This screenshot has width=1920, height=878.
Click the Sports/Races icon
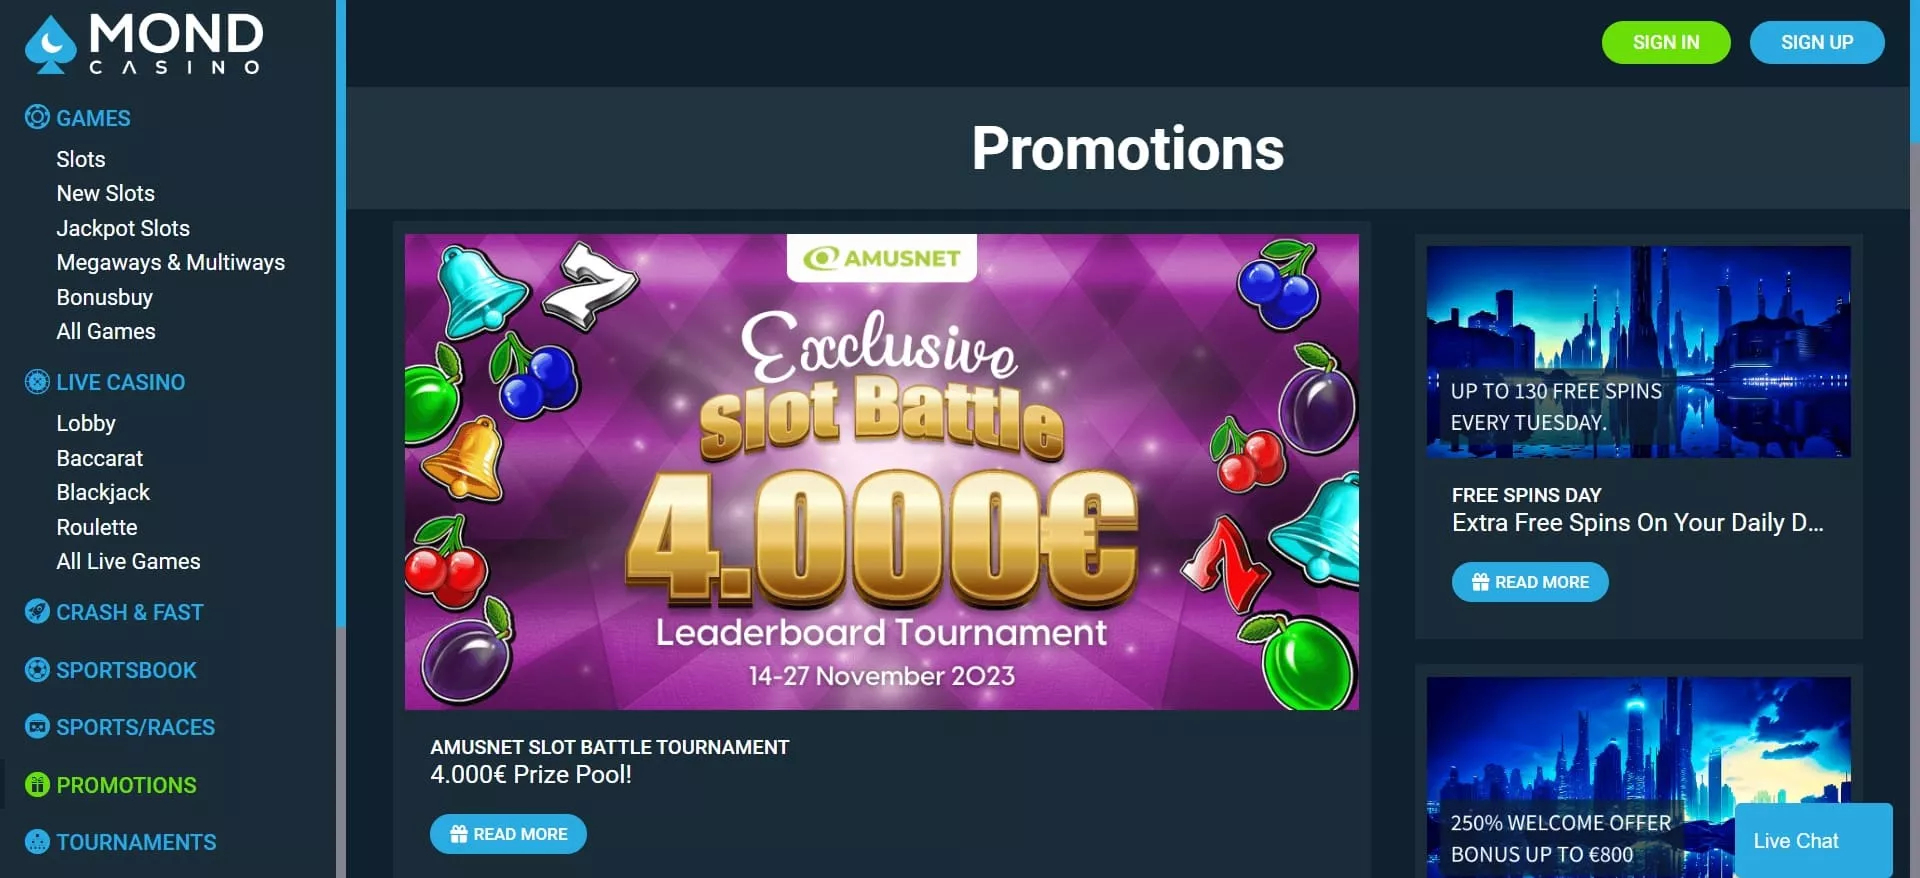click(x=37, y=727)
